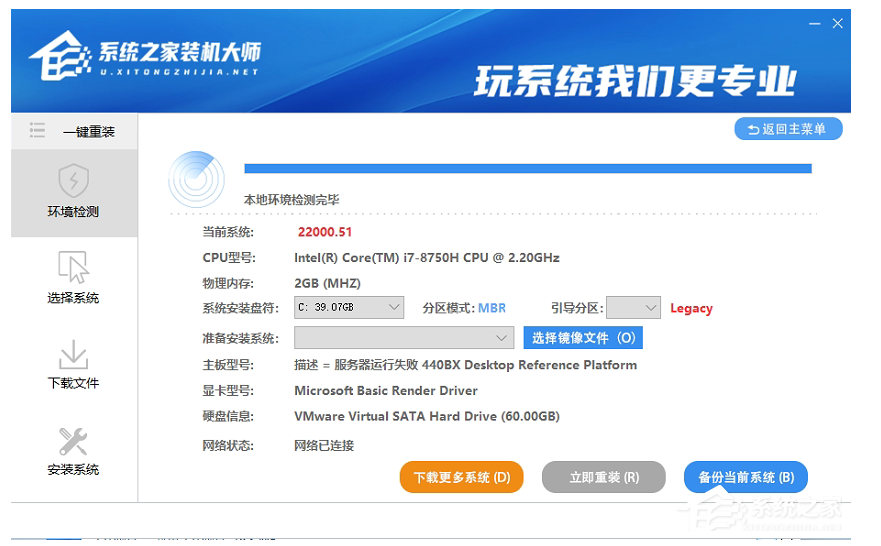Image resolution: width=881 pixels, height=546 pixels.
Task: Click the radar scan icon
Action: pos(196,180)
